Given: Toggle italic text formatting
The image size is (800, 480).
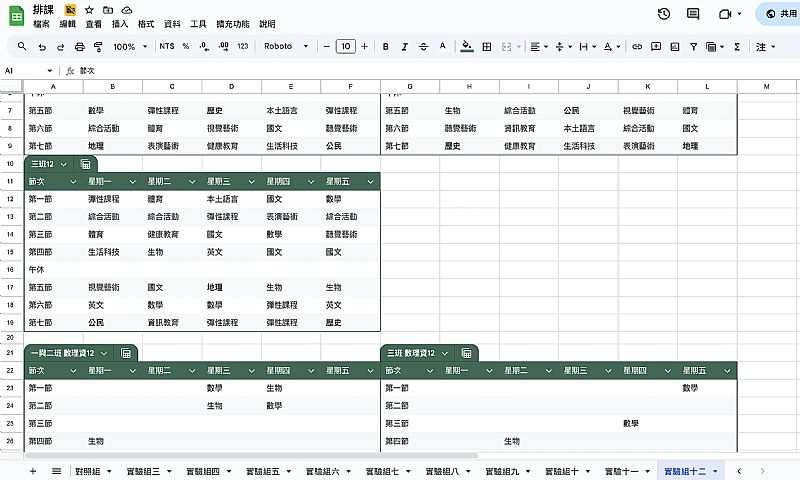Looking at the screenshot, I should (403, 47).
